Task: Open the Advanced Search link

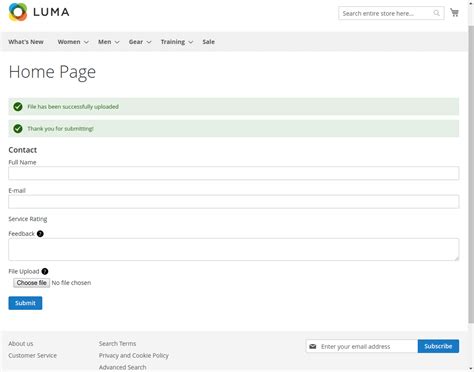Action: click(122, 367)
